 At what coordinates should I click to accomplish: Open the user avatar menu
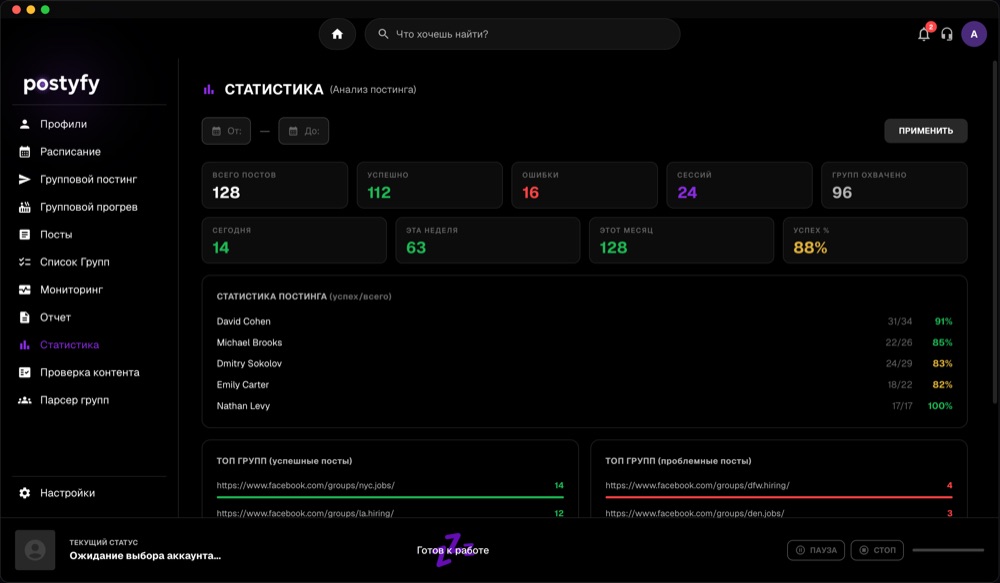click(x=974, y=34)
